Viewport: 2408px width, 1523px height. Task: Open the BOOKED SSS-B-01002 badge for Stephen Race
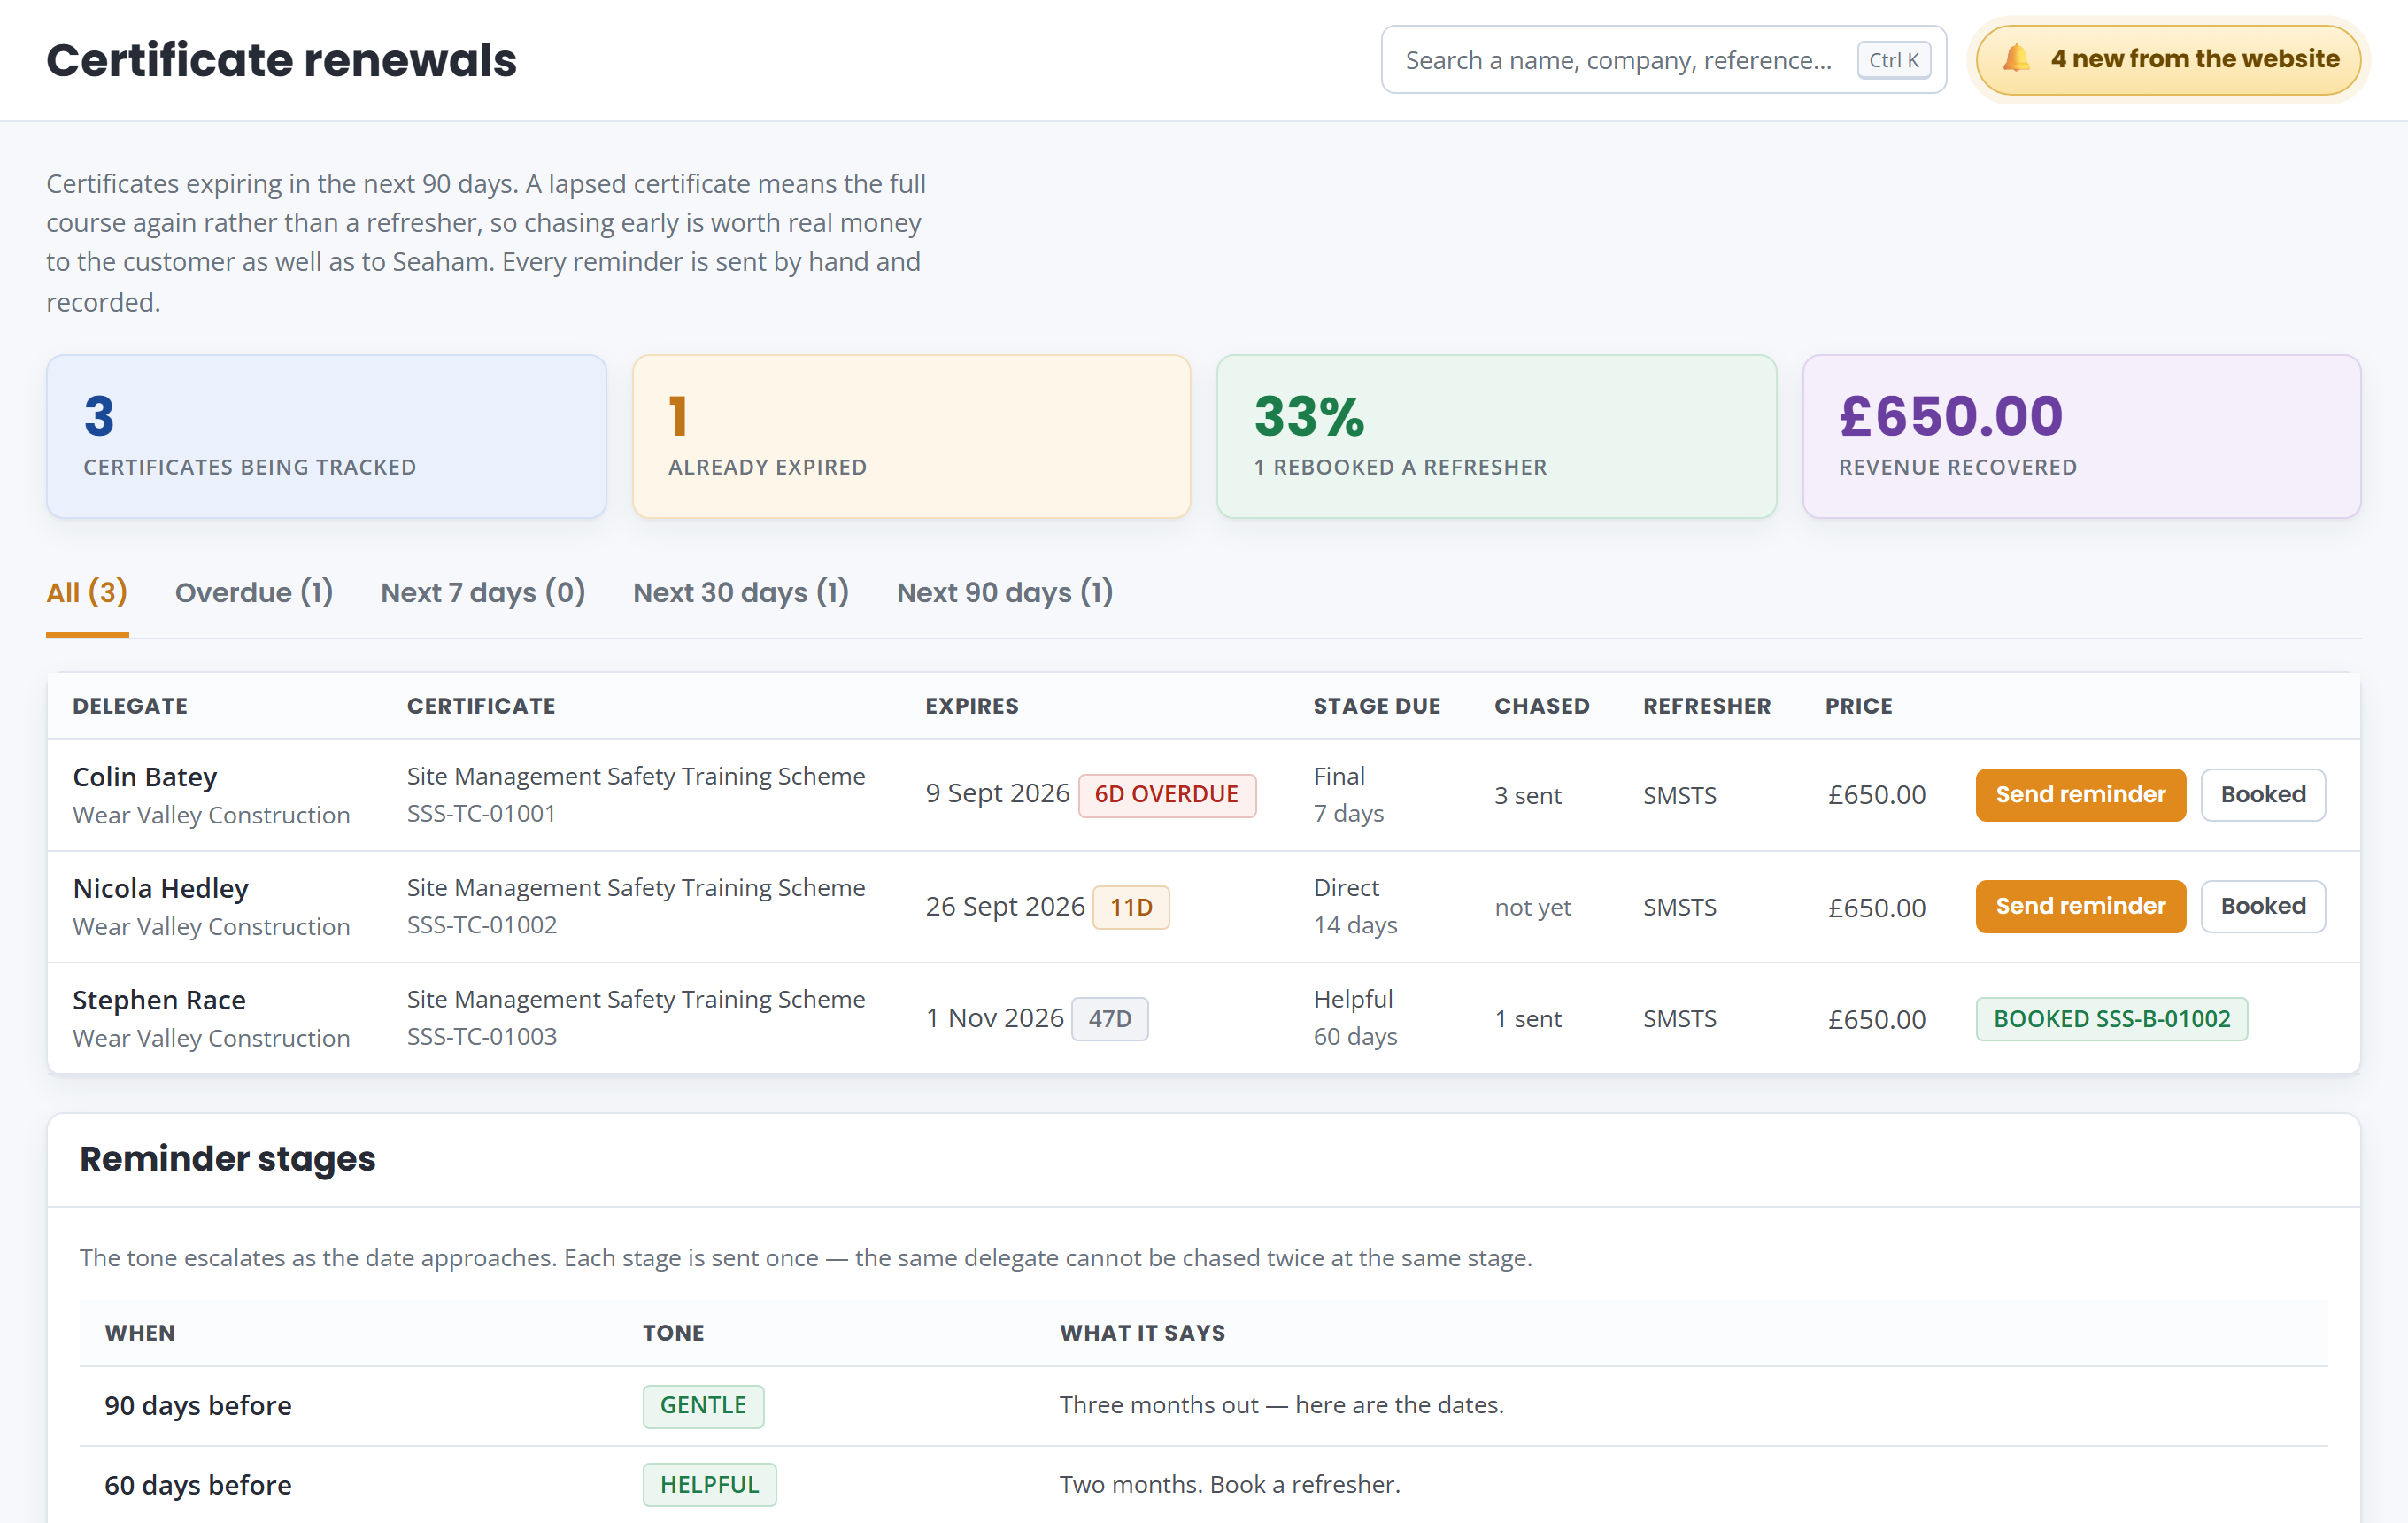pos(2112,1019)
